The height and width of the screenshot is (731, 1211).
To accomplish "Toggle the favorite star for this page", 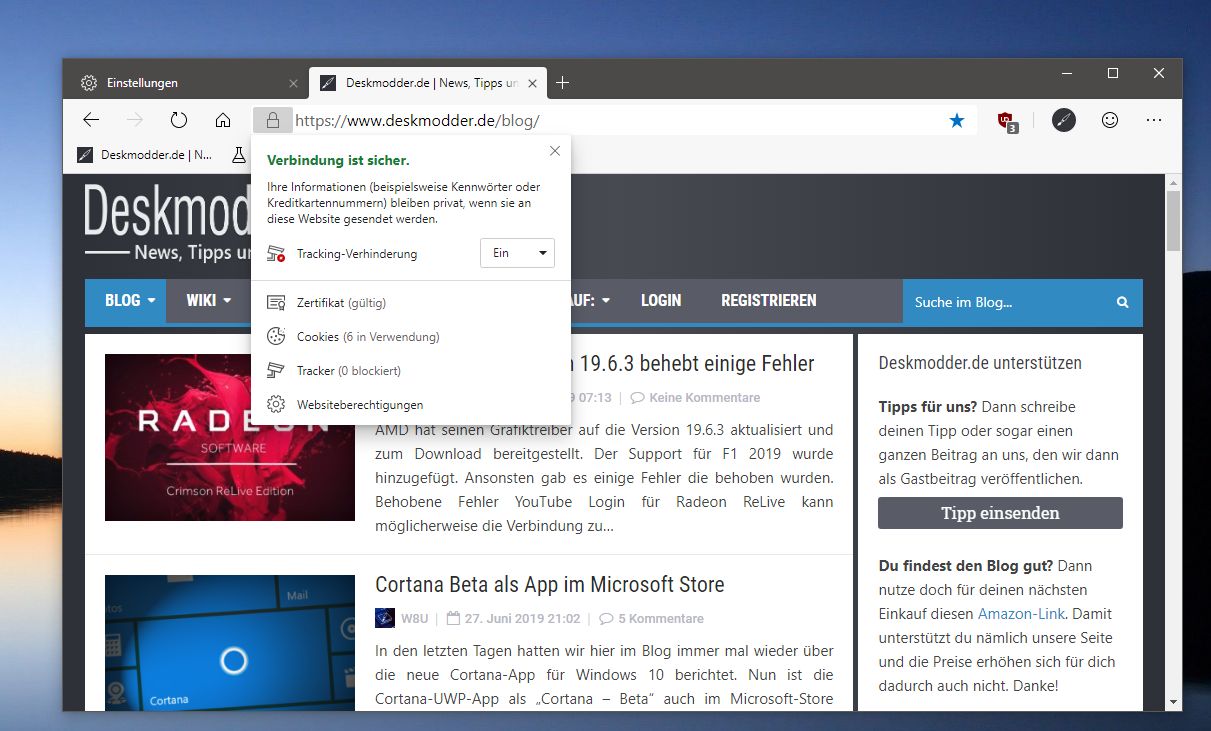I will pos(957,120).
